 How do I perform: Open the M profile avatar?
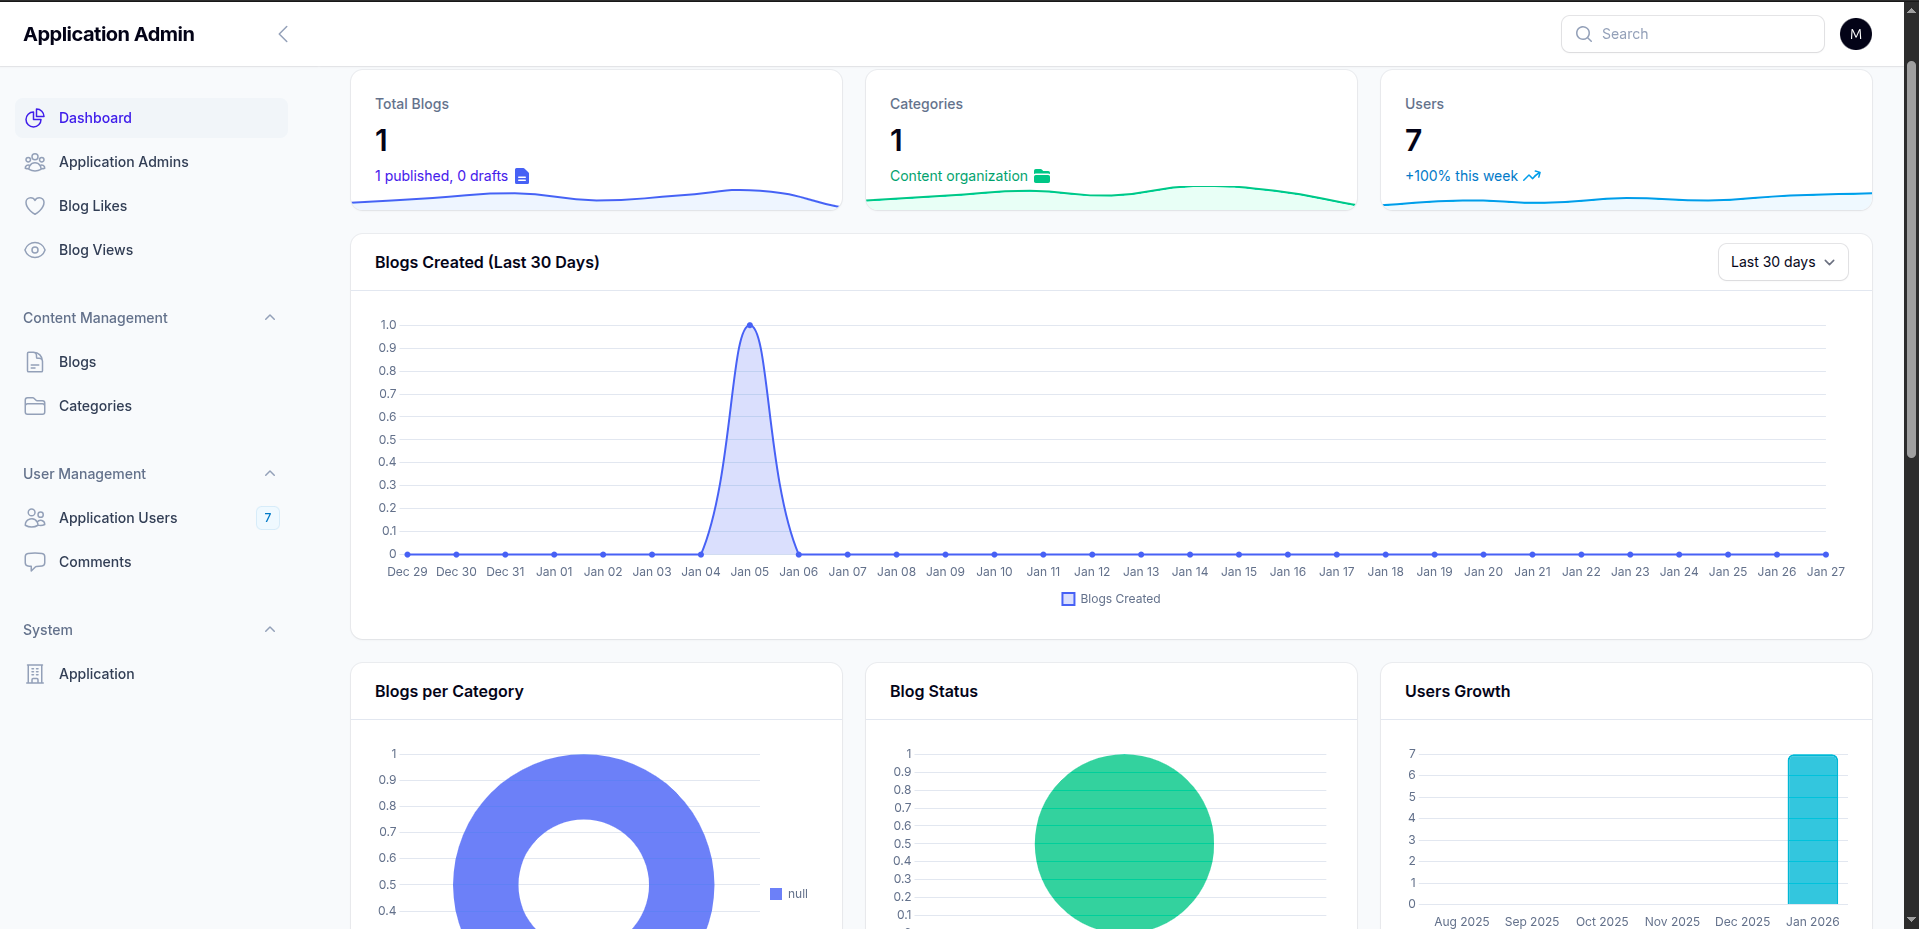(1855, 33)
